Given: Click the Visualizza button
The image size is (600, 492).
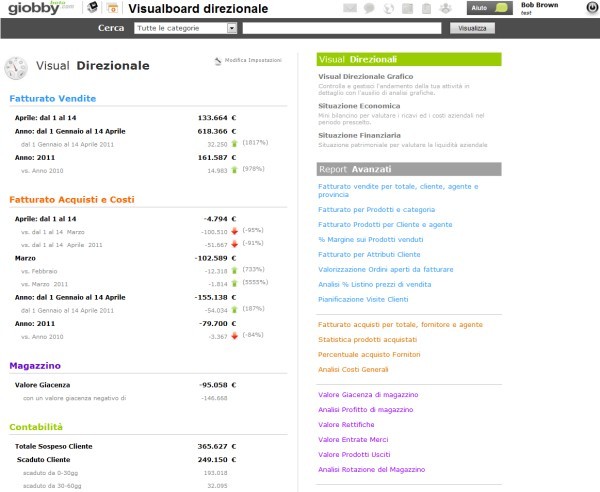Looking at the screenshot, I should point(472,28).
